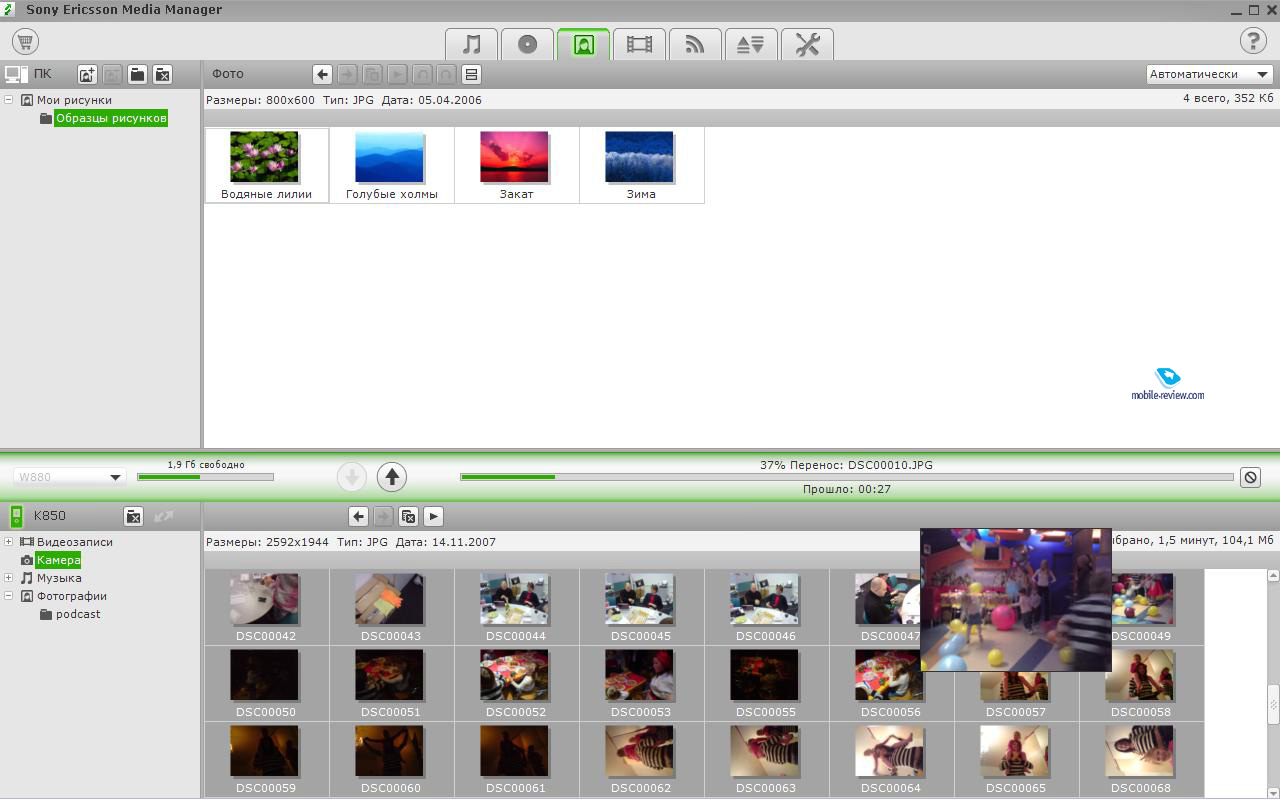
Task: Select Камера in phone tree
Action: (58, 560)
